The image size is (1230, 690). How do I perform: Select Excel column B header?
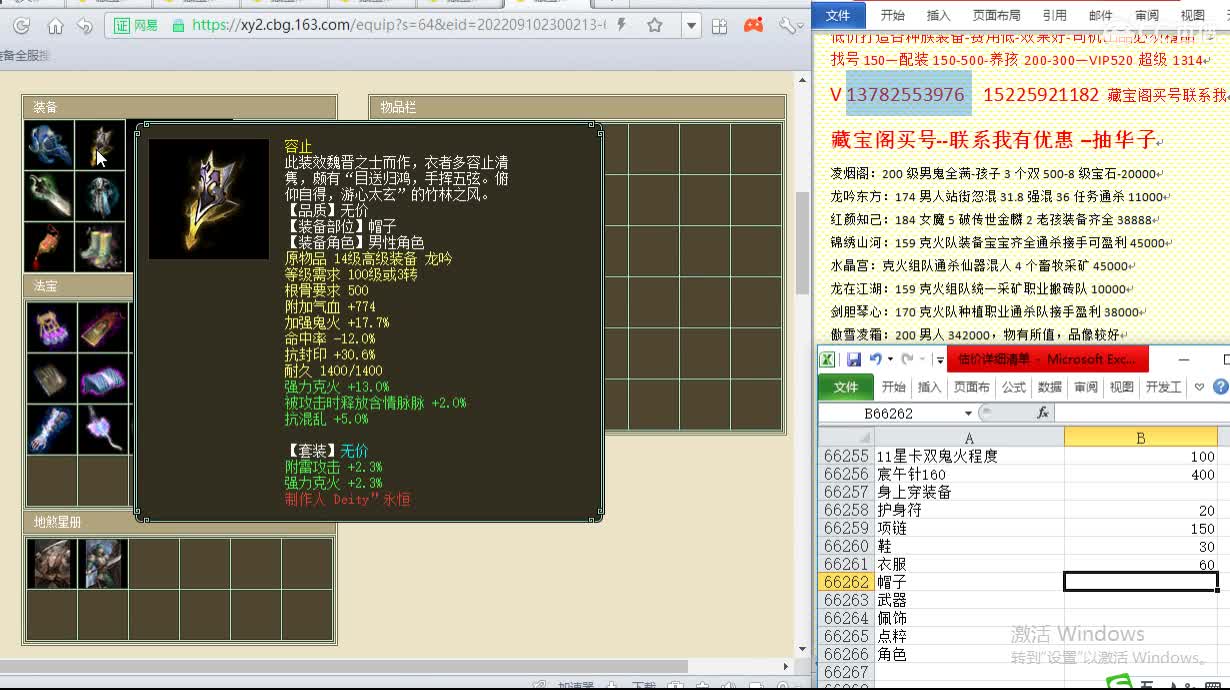pyautogui.click(x=1141, y=438)
